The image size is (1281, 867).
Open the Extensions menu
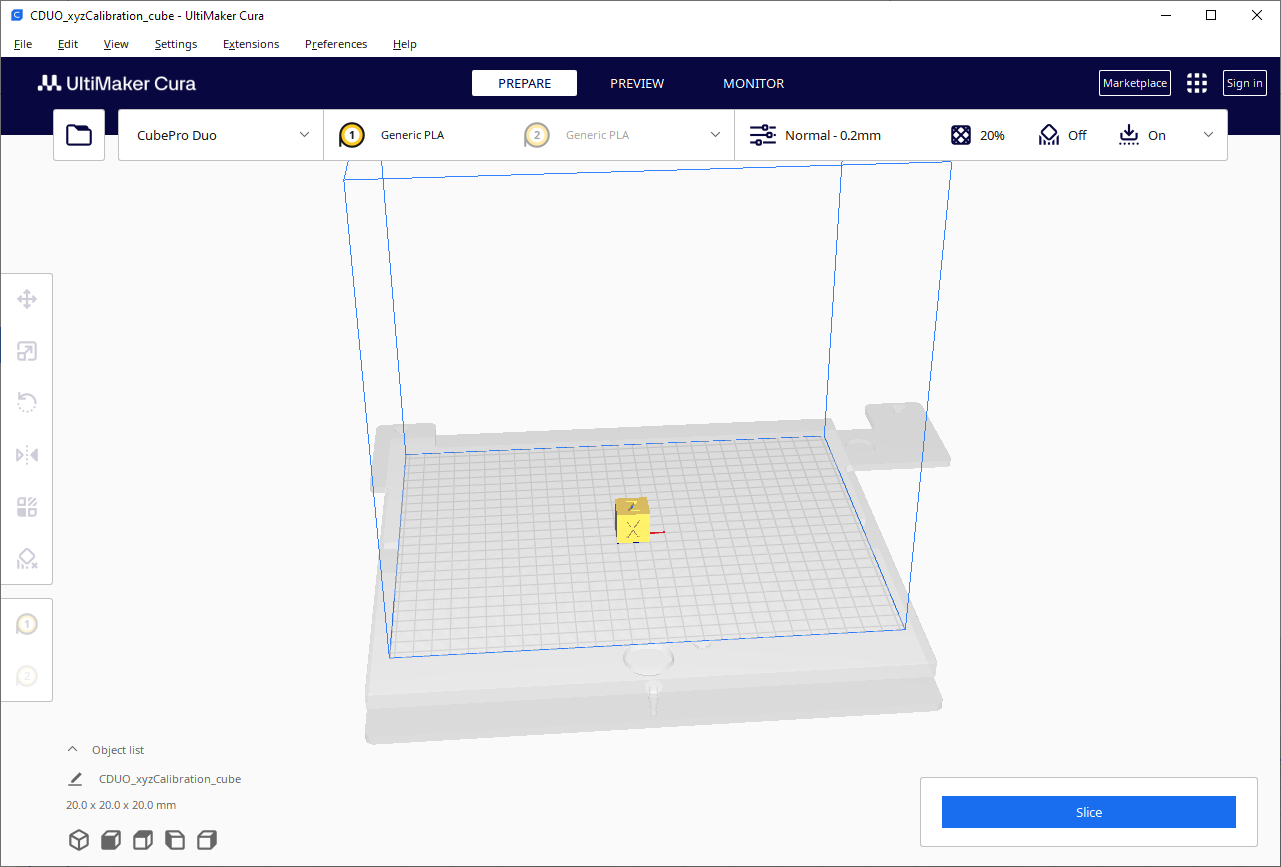[251, 44]
